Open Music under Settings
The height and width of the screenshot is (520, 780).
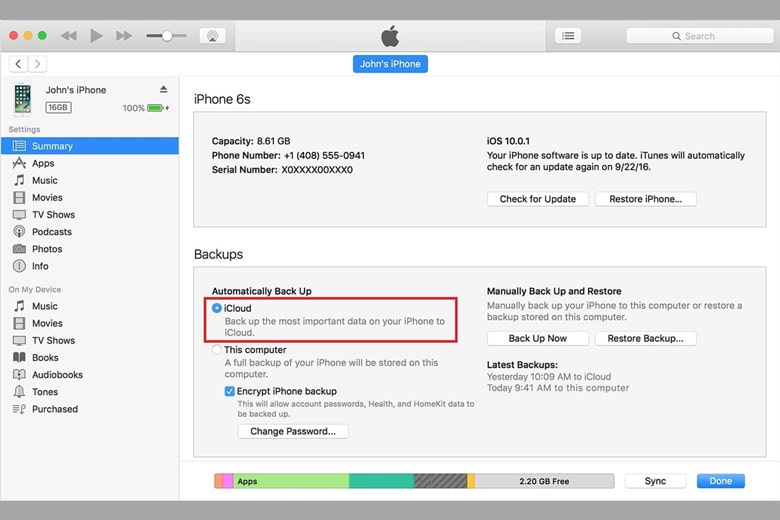tap(90, 180)
